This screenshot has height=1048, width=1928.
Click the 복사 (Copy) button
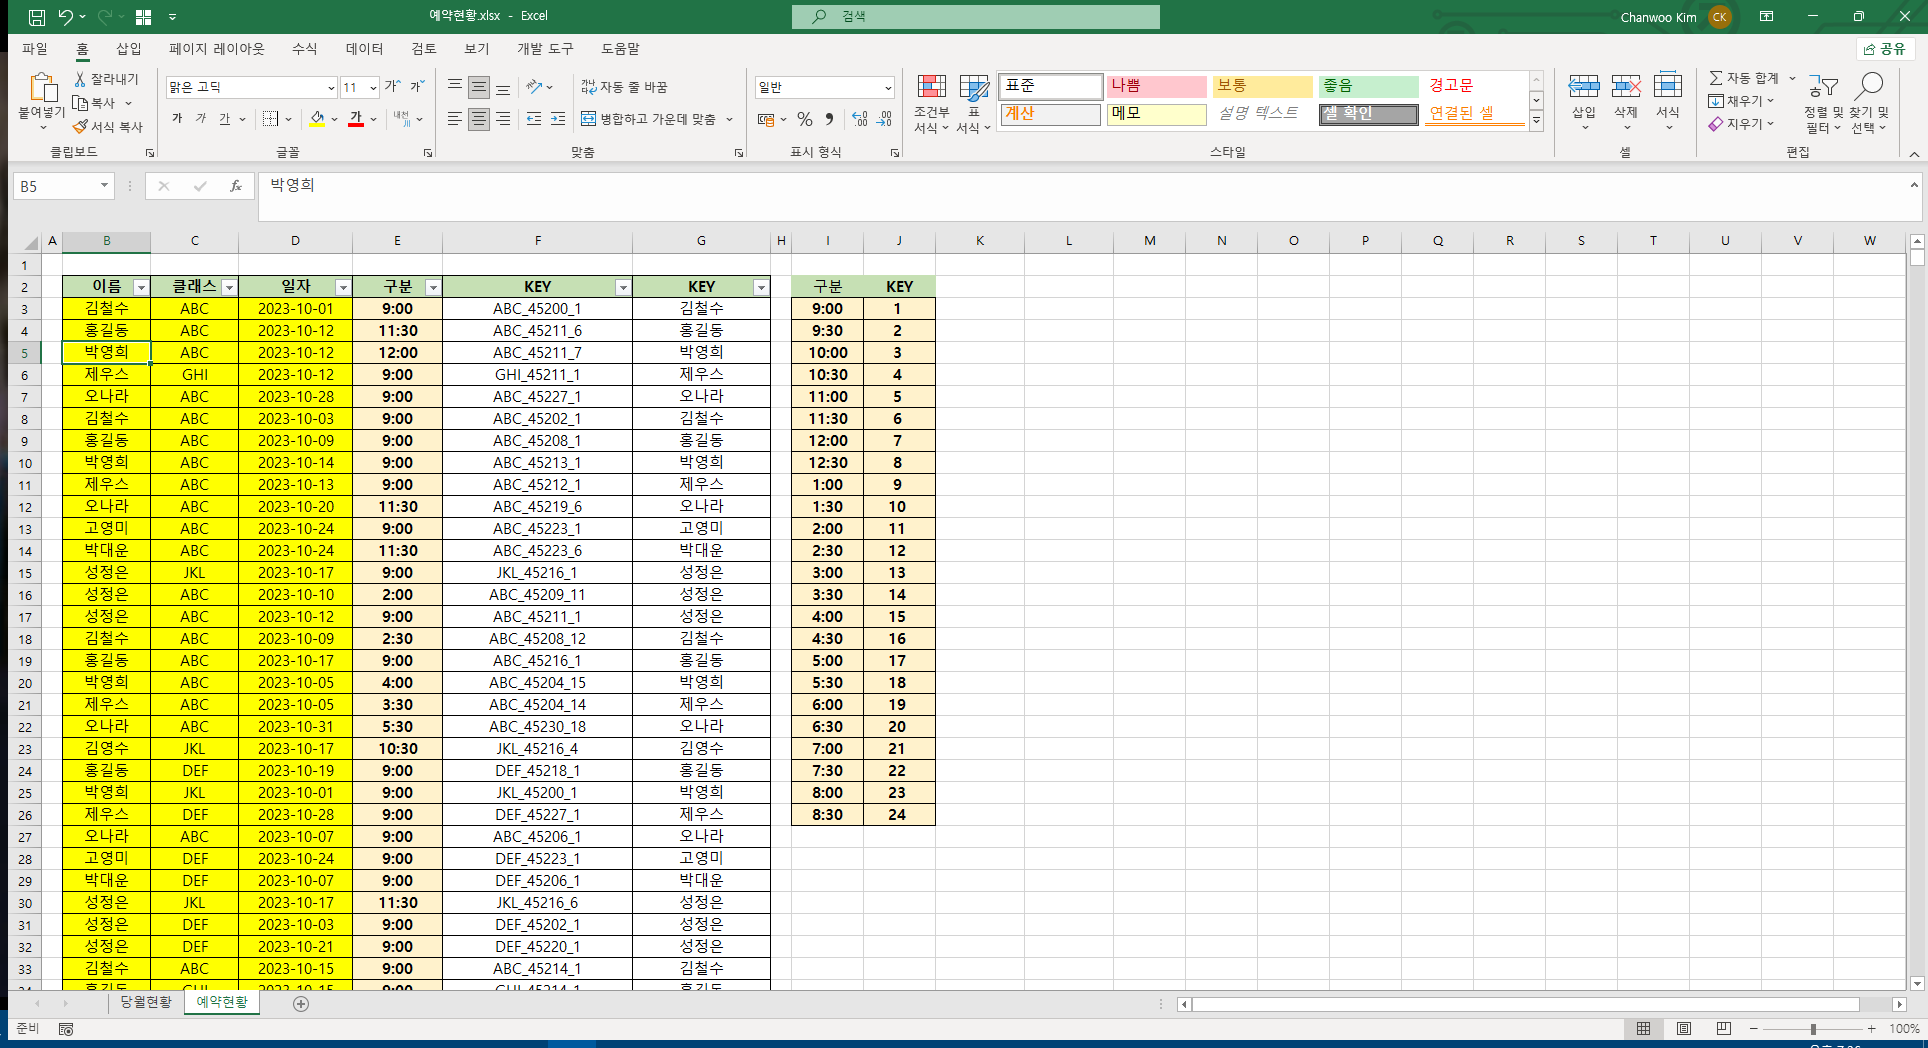[x=94, y=103]
